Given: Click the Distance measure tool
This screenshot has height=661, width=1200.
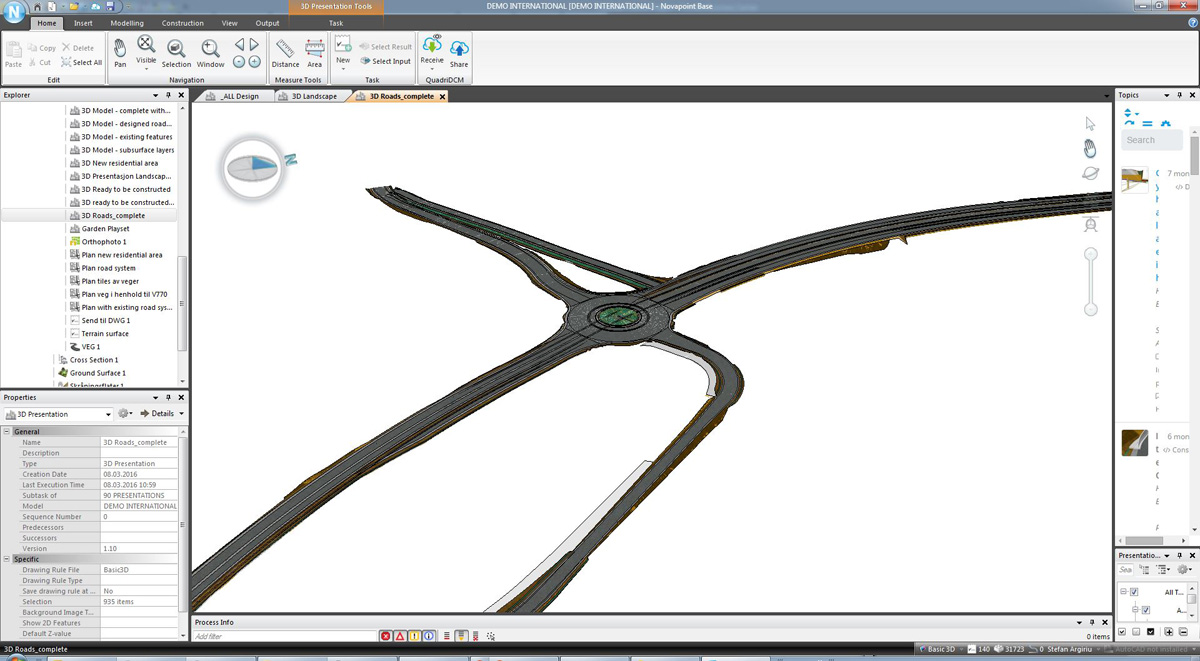Looking at the screenshot, I should [x=285, y=52].
